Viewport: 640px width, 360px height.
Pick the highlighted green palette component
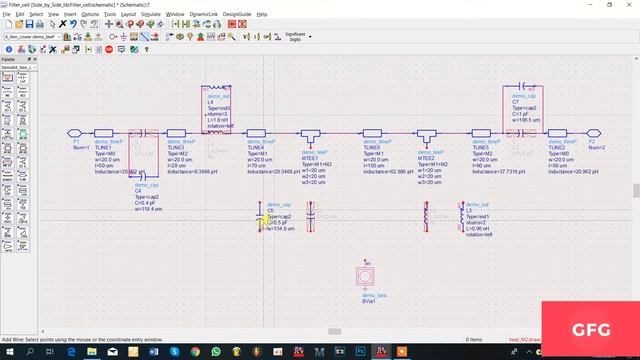pos(23,134)
